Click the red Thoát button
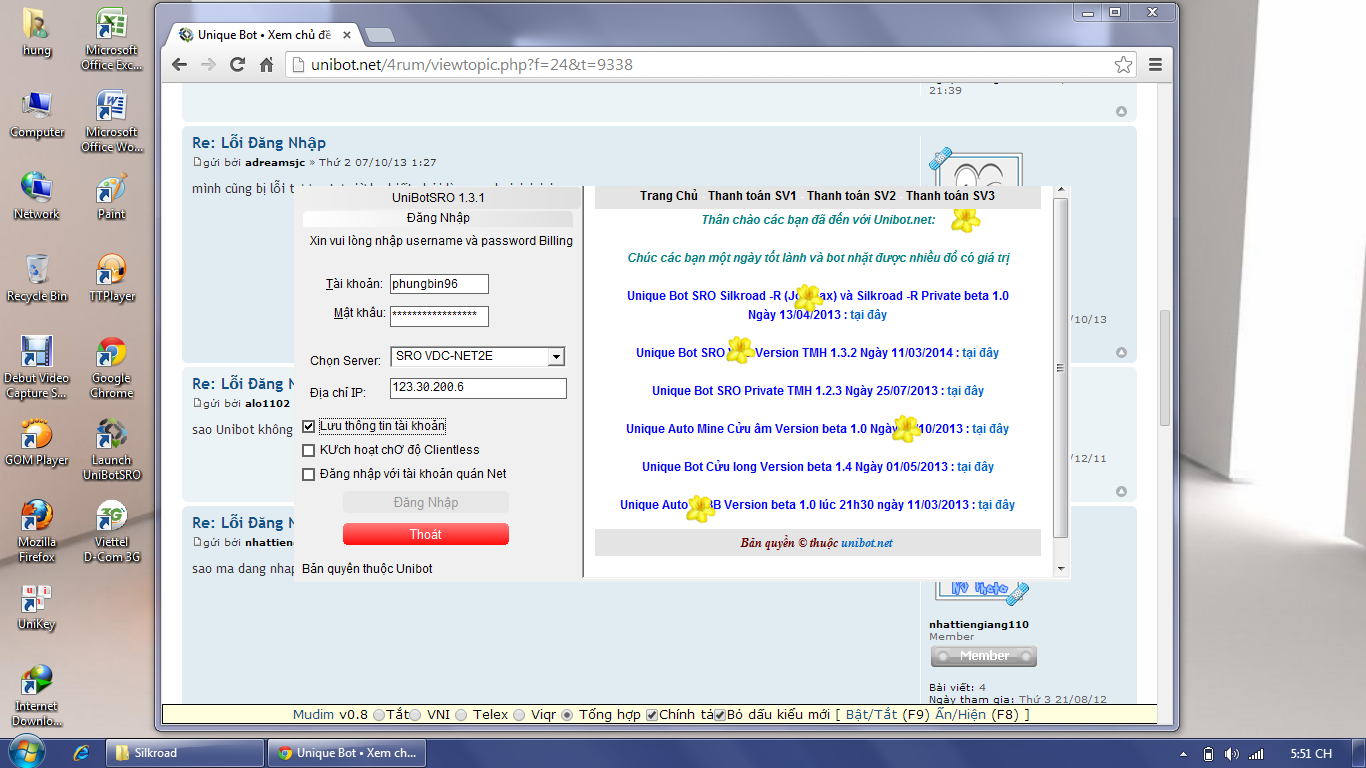 tap(426, 534)
